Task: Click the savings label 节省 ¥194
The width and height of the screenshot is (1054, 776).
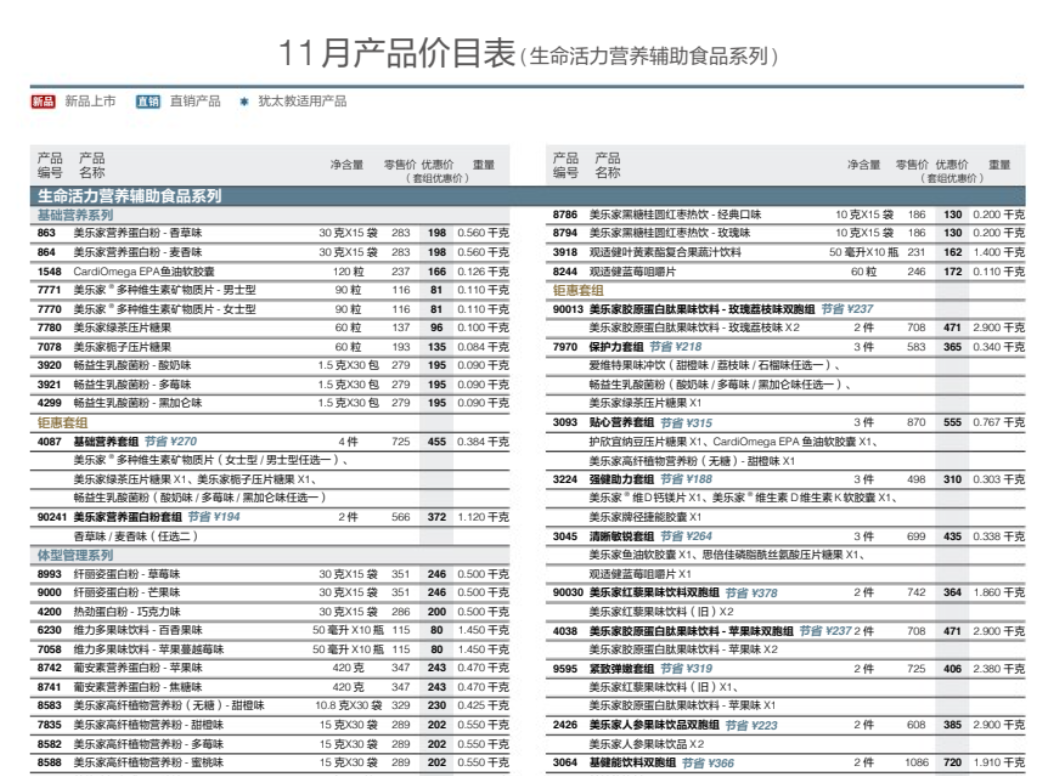Action: click(x=214, y=517)
